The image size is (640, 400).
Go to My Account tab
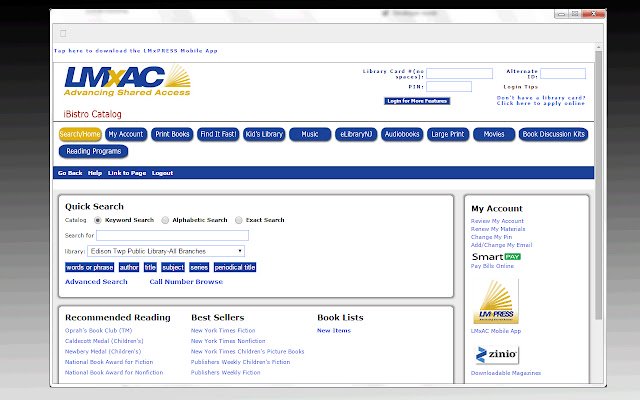click(126, 134)
